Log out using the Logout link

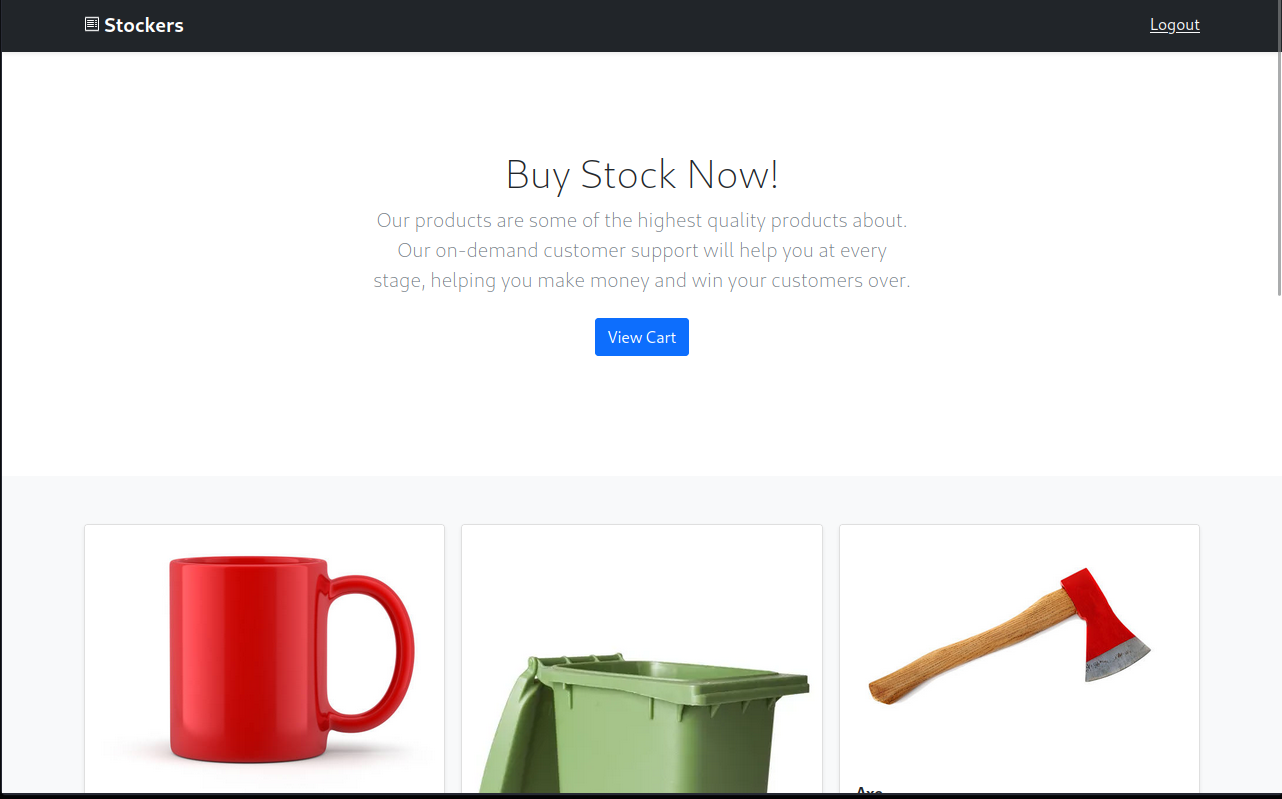coord(1174,25)
